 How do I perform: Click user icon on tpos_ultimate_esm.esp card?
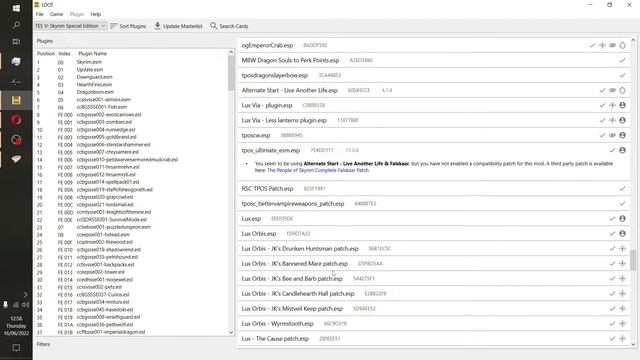coord(622,150)
